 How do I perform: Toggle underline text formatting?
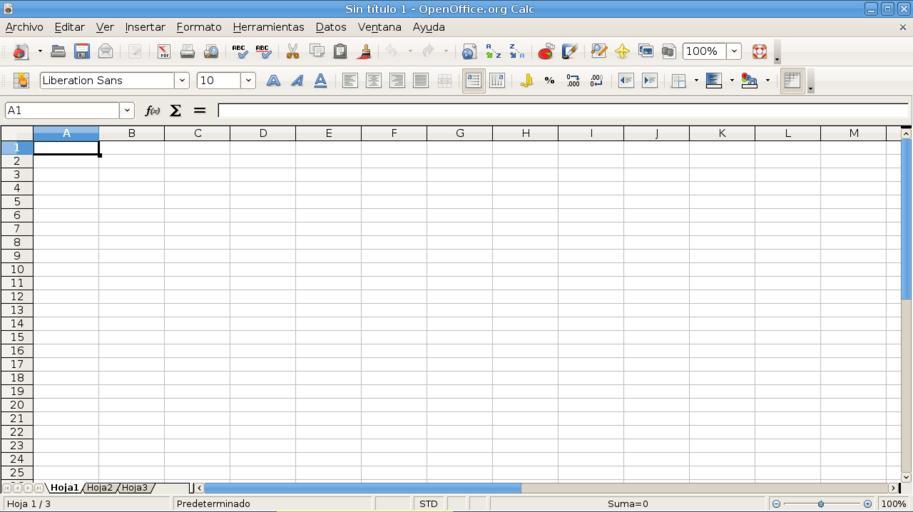[320, 81]
